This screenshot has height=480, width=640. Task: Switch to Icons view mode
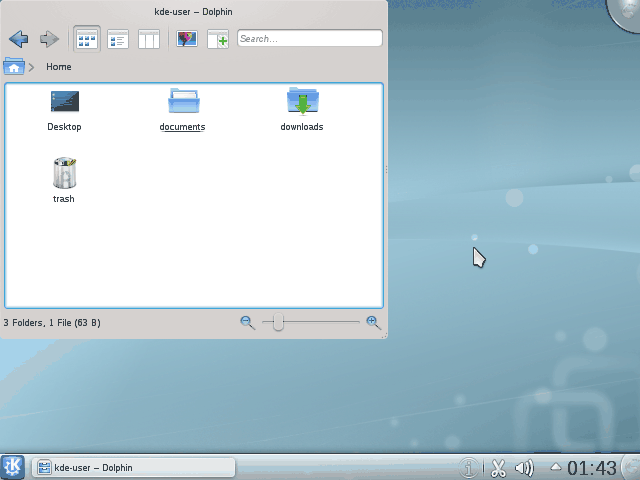(x=87, y=39)
